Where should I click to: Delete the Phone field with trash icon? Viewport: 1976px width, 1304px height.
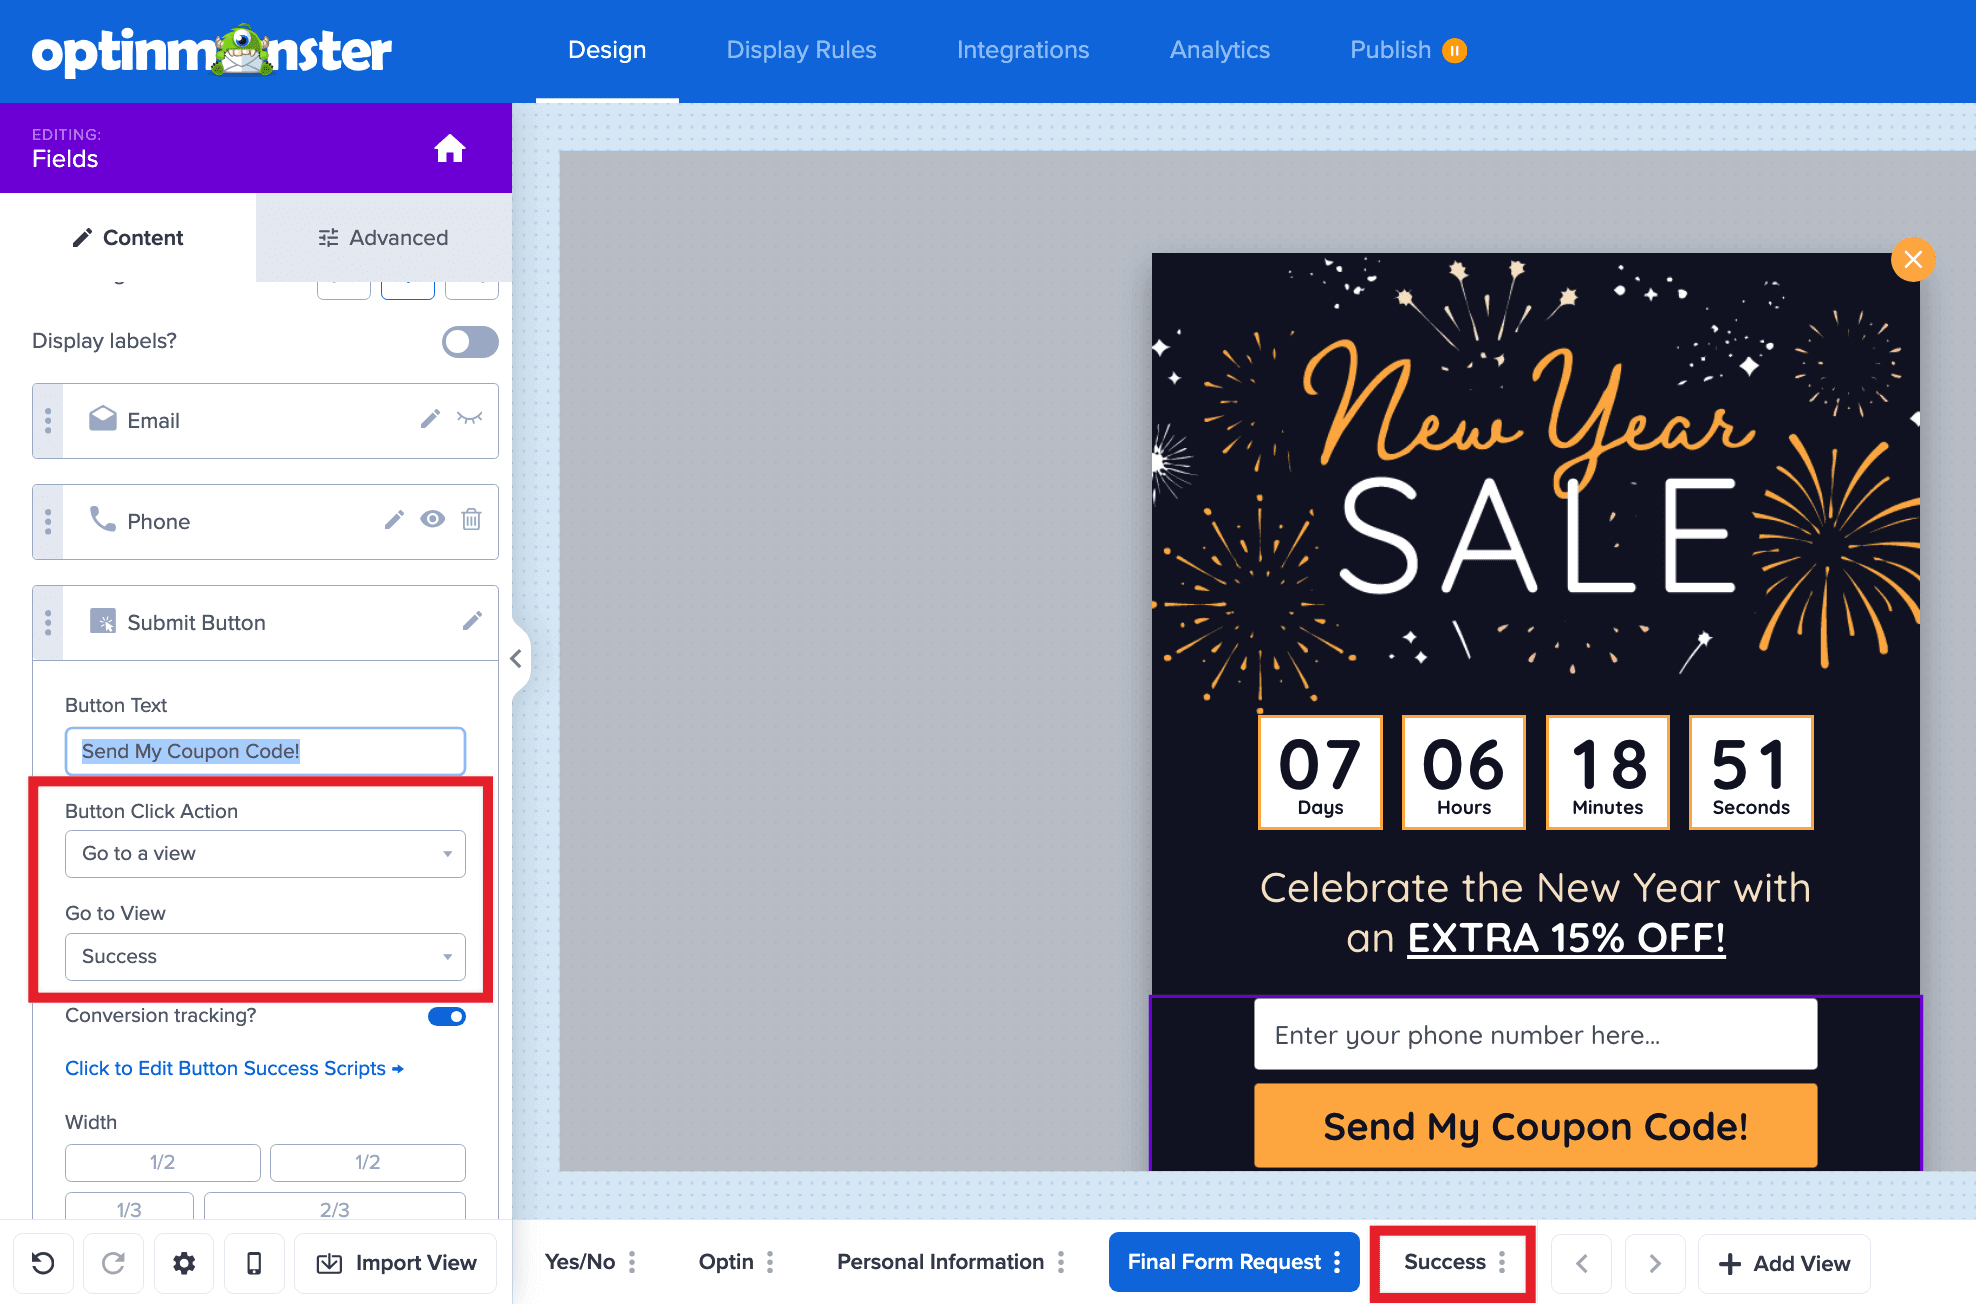[x=471, y=520]
